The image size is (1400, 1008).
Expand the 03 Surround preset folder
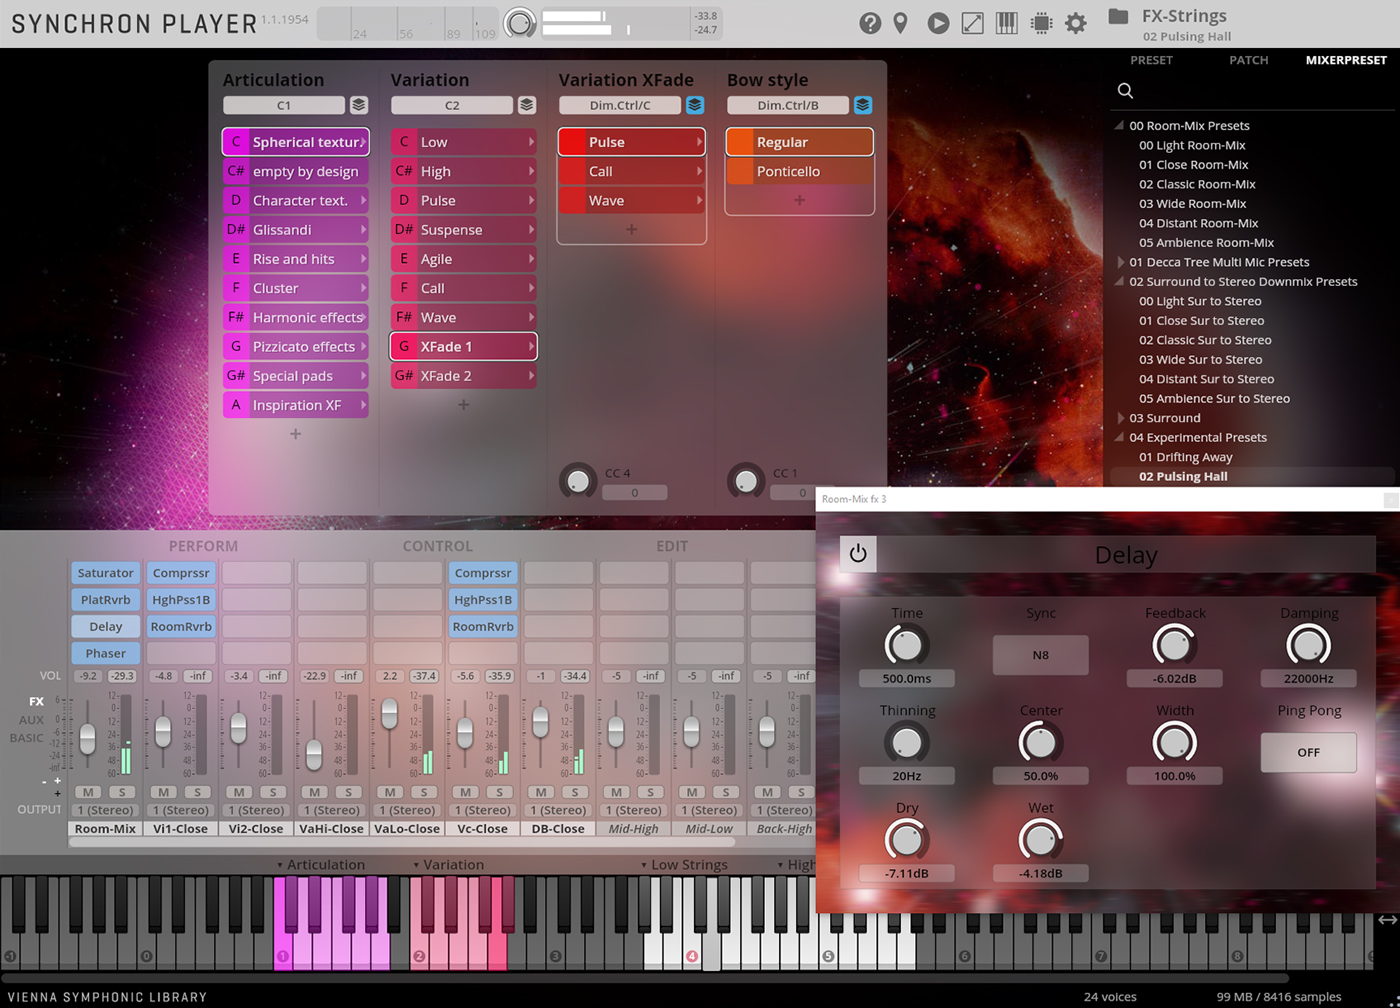[x=1120, y=417]
